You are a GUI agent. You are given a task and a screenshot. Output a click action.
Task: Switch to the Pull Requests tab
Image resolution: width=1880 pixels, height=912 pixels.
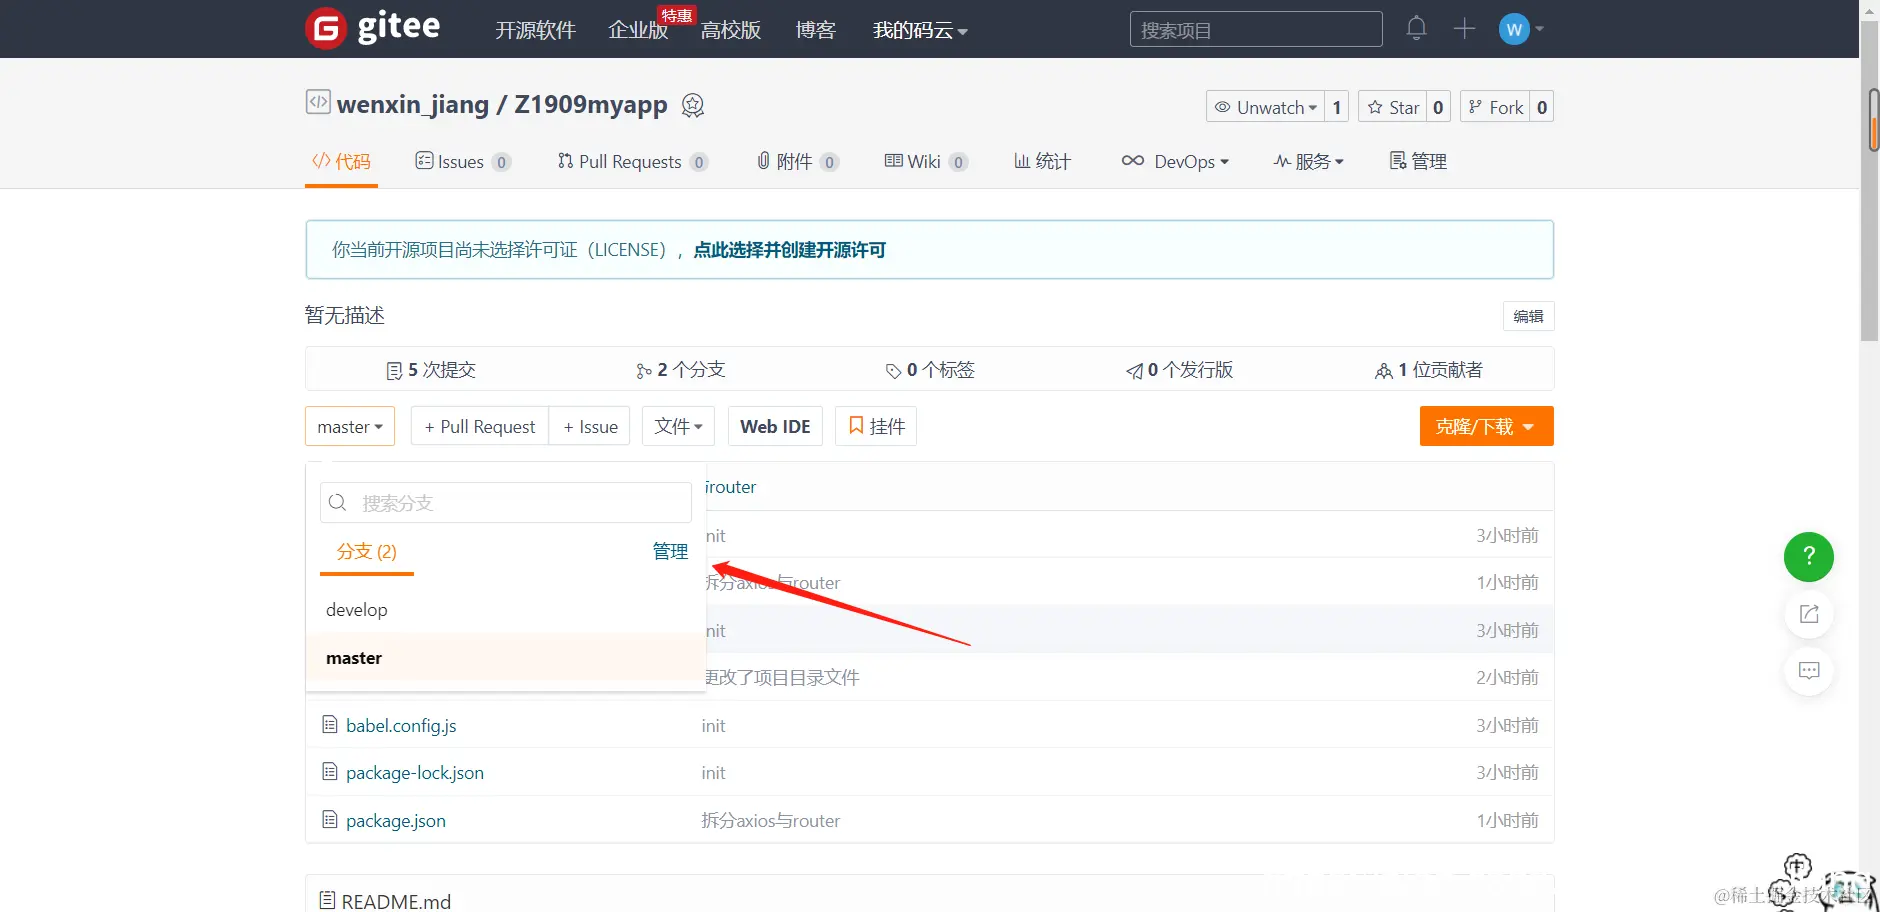point(633,162)
